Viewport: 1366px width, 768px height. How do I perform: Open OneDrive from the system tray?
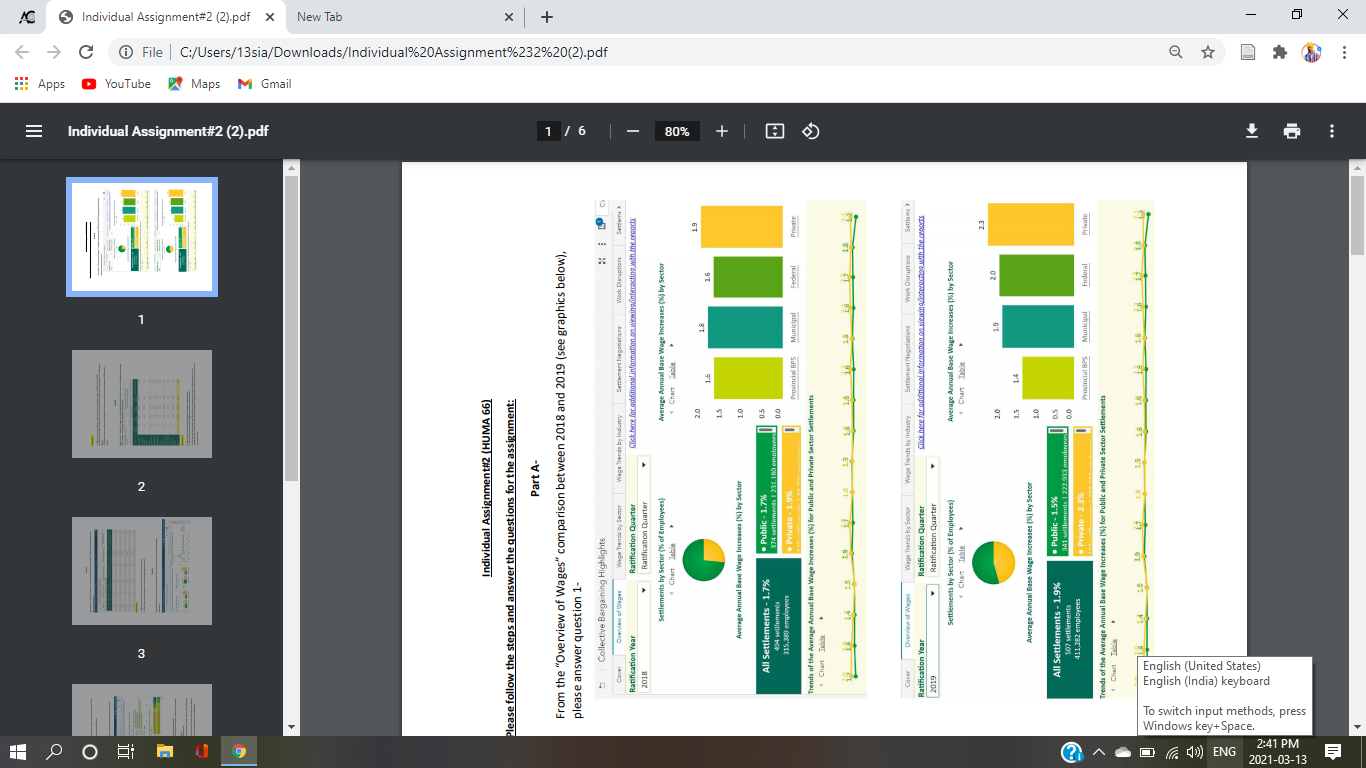(1122, 752)
